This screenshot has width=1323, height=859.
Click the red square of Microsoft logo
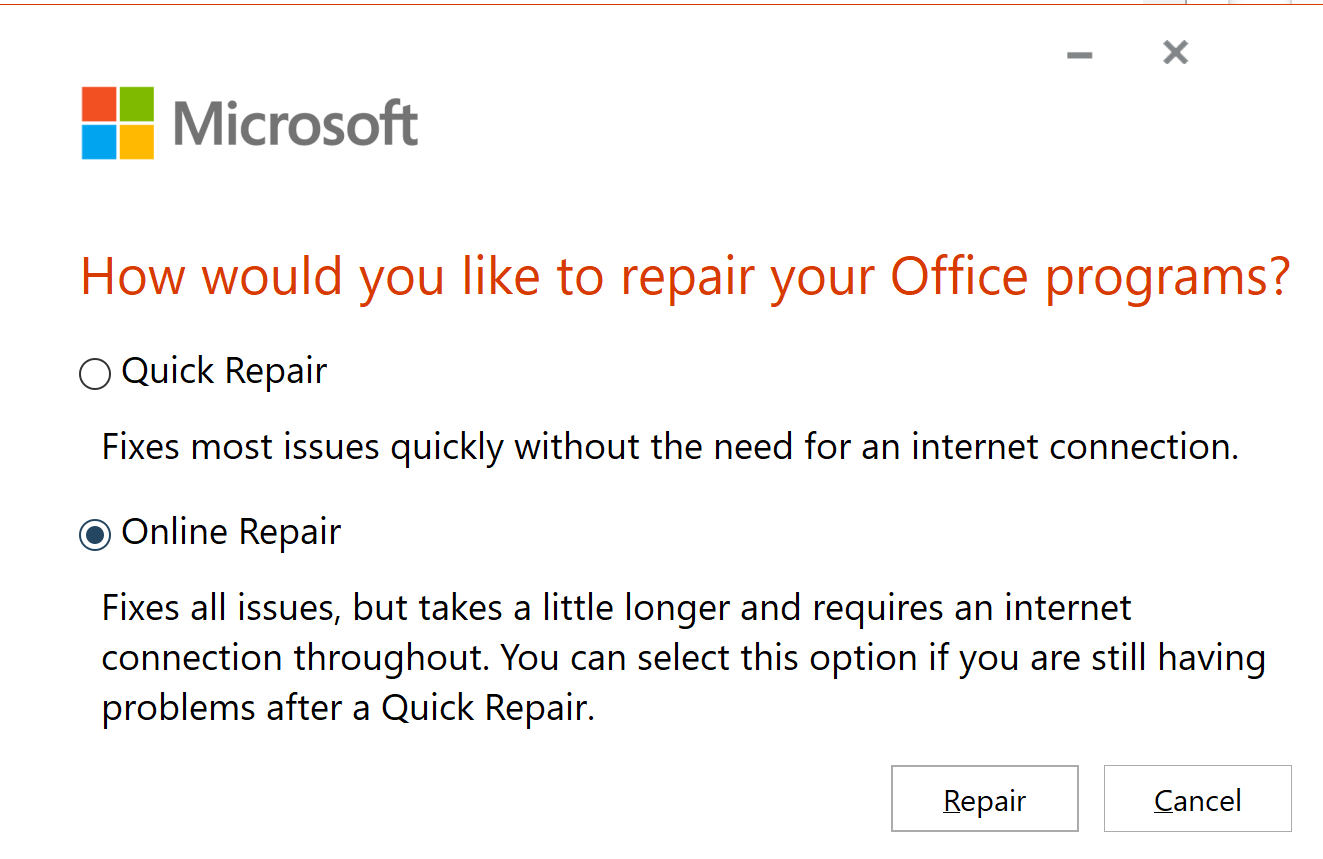[x=99, y=104]
